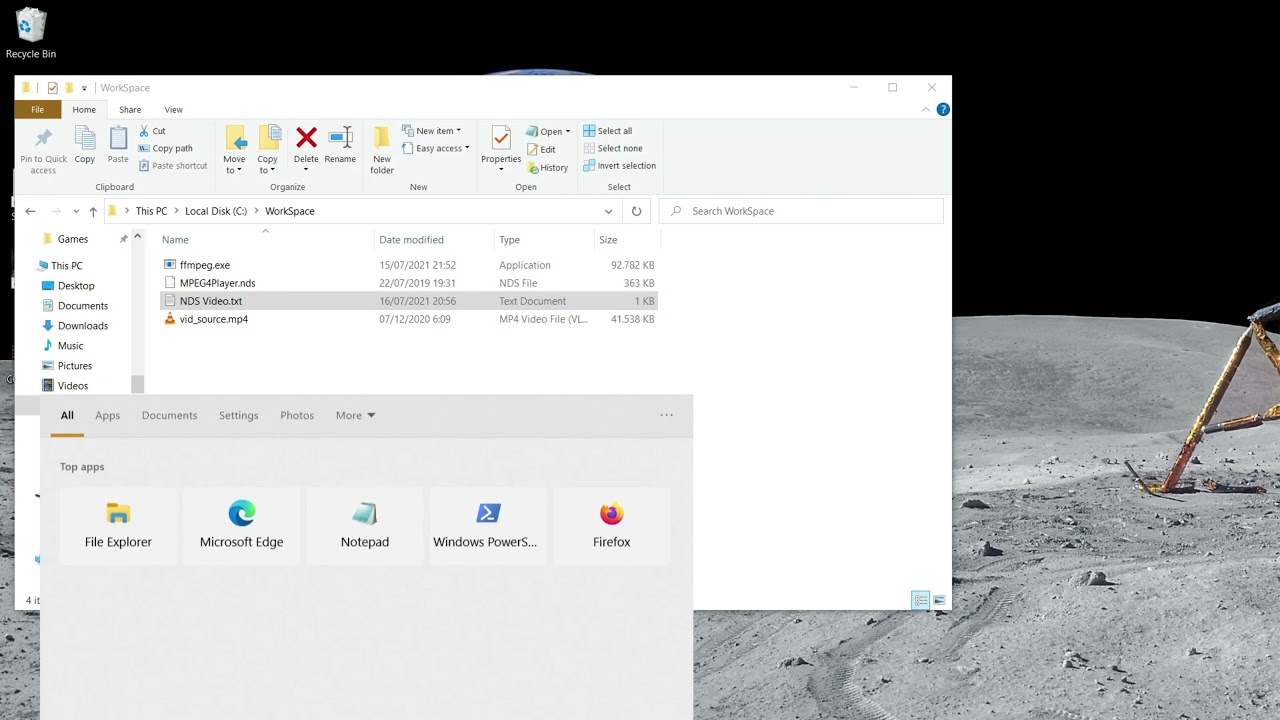Expand the More filter in search panel
Screen dimensions: 1280x720
click(355, 415)
